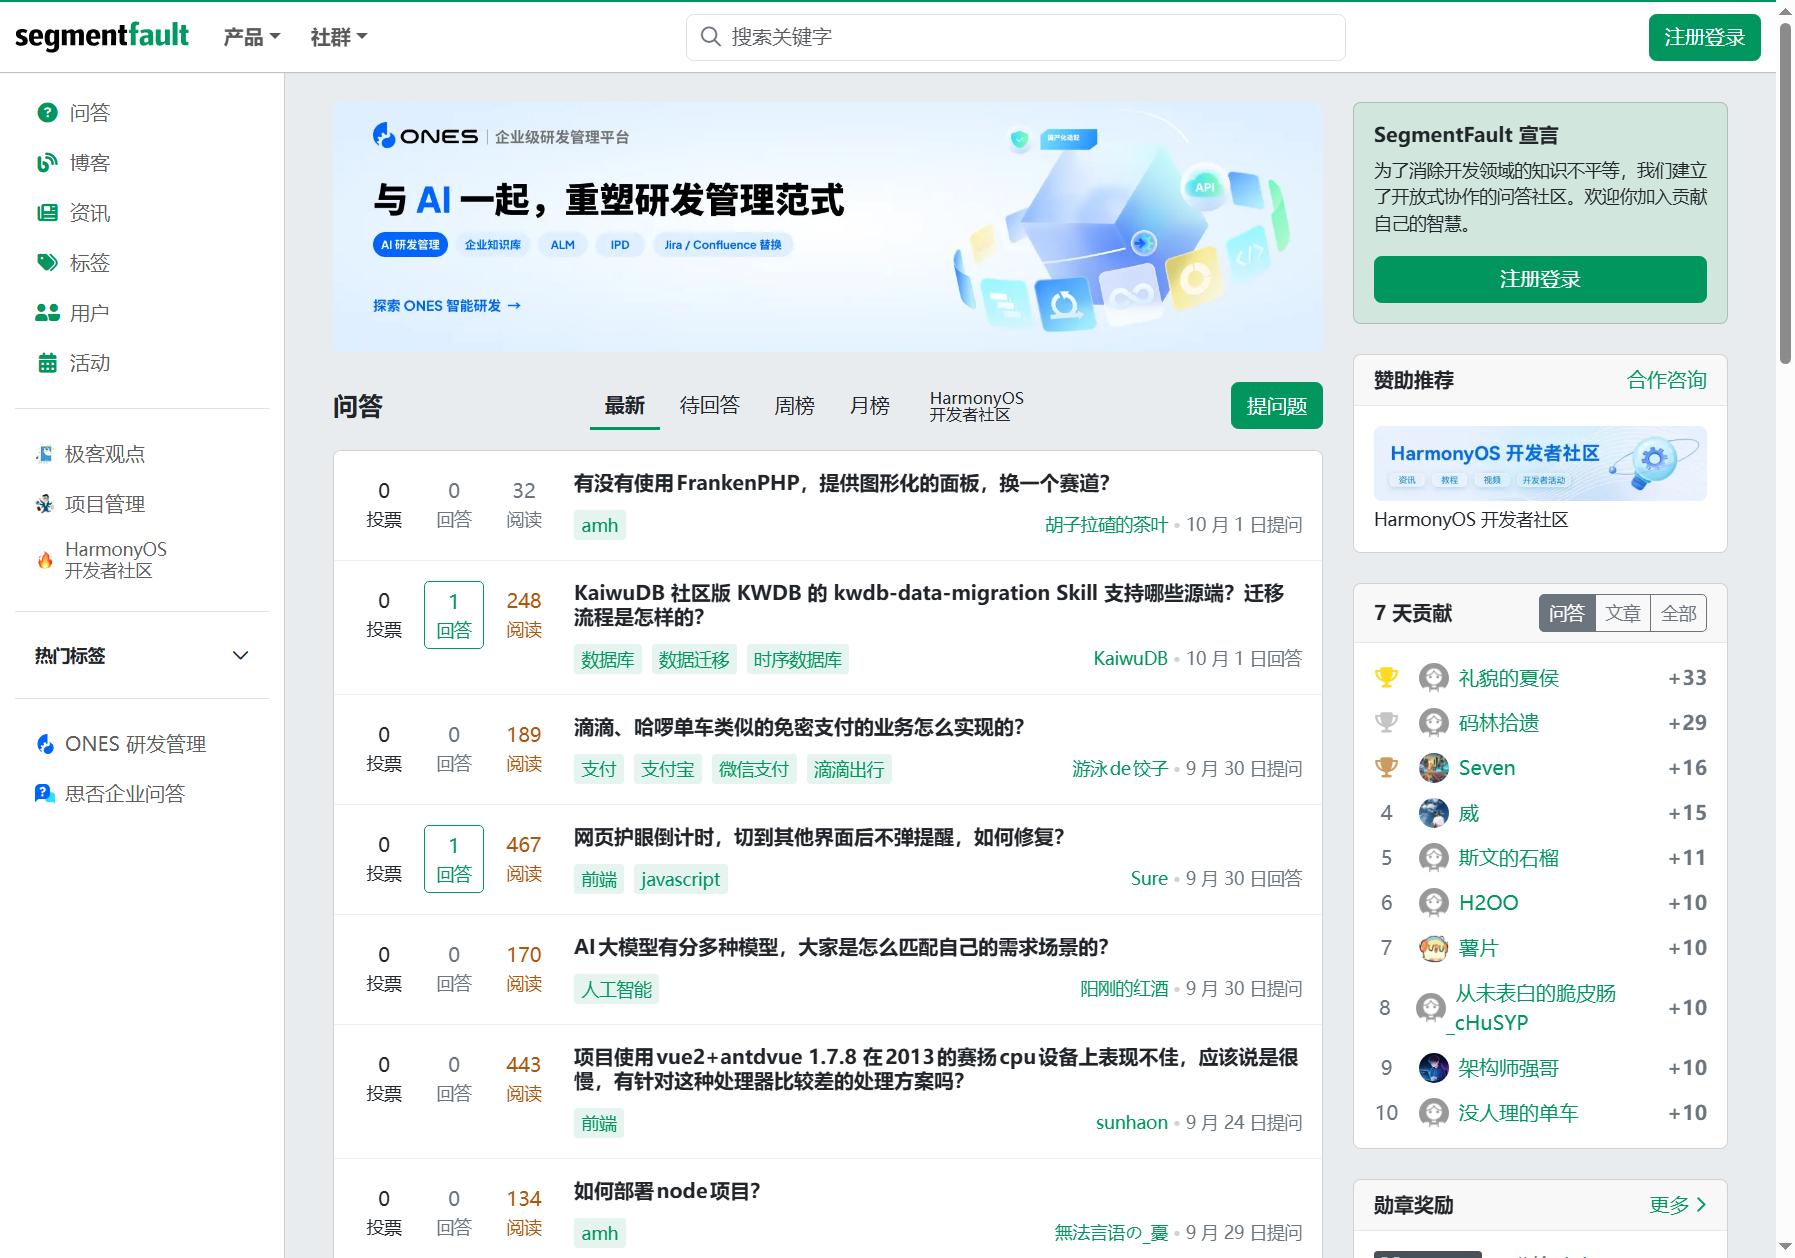The image size is (1795, 1258).
Task: Open the 产品 dropdown menu
Action: pos(251,37)
